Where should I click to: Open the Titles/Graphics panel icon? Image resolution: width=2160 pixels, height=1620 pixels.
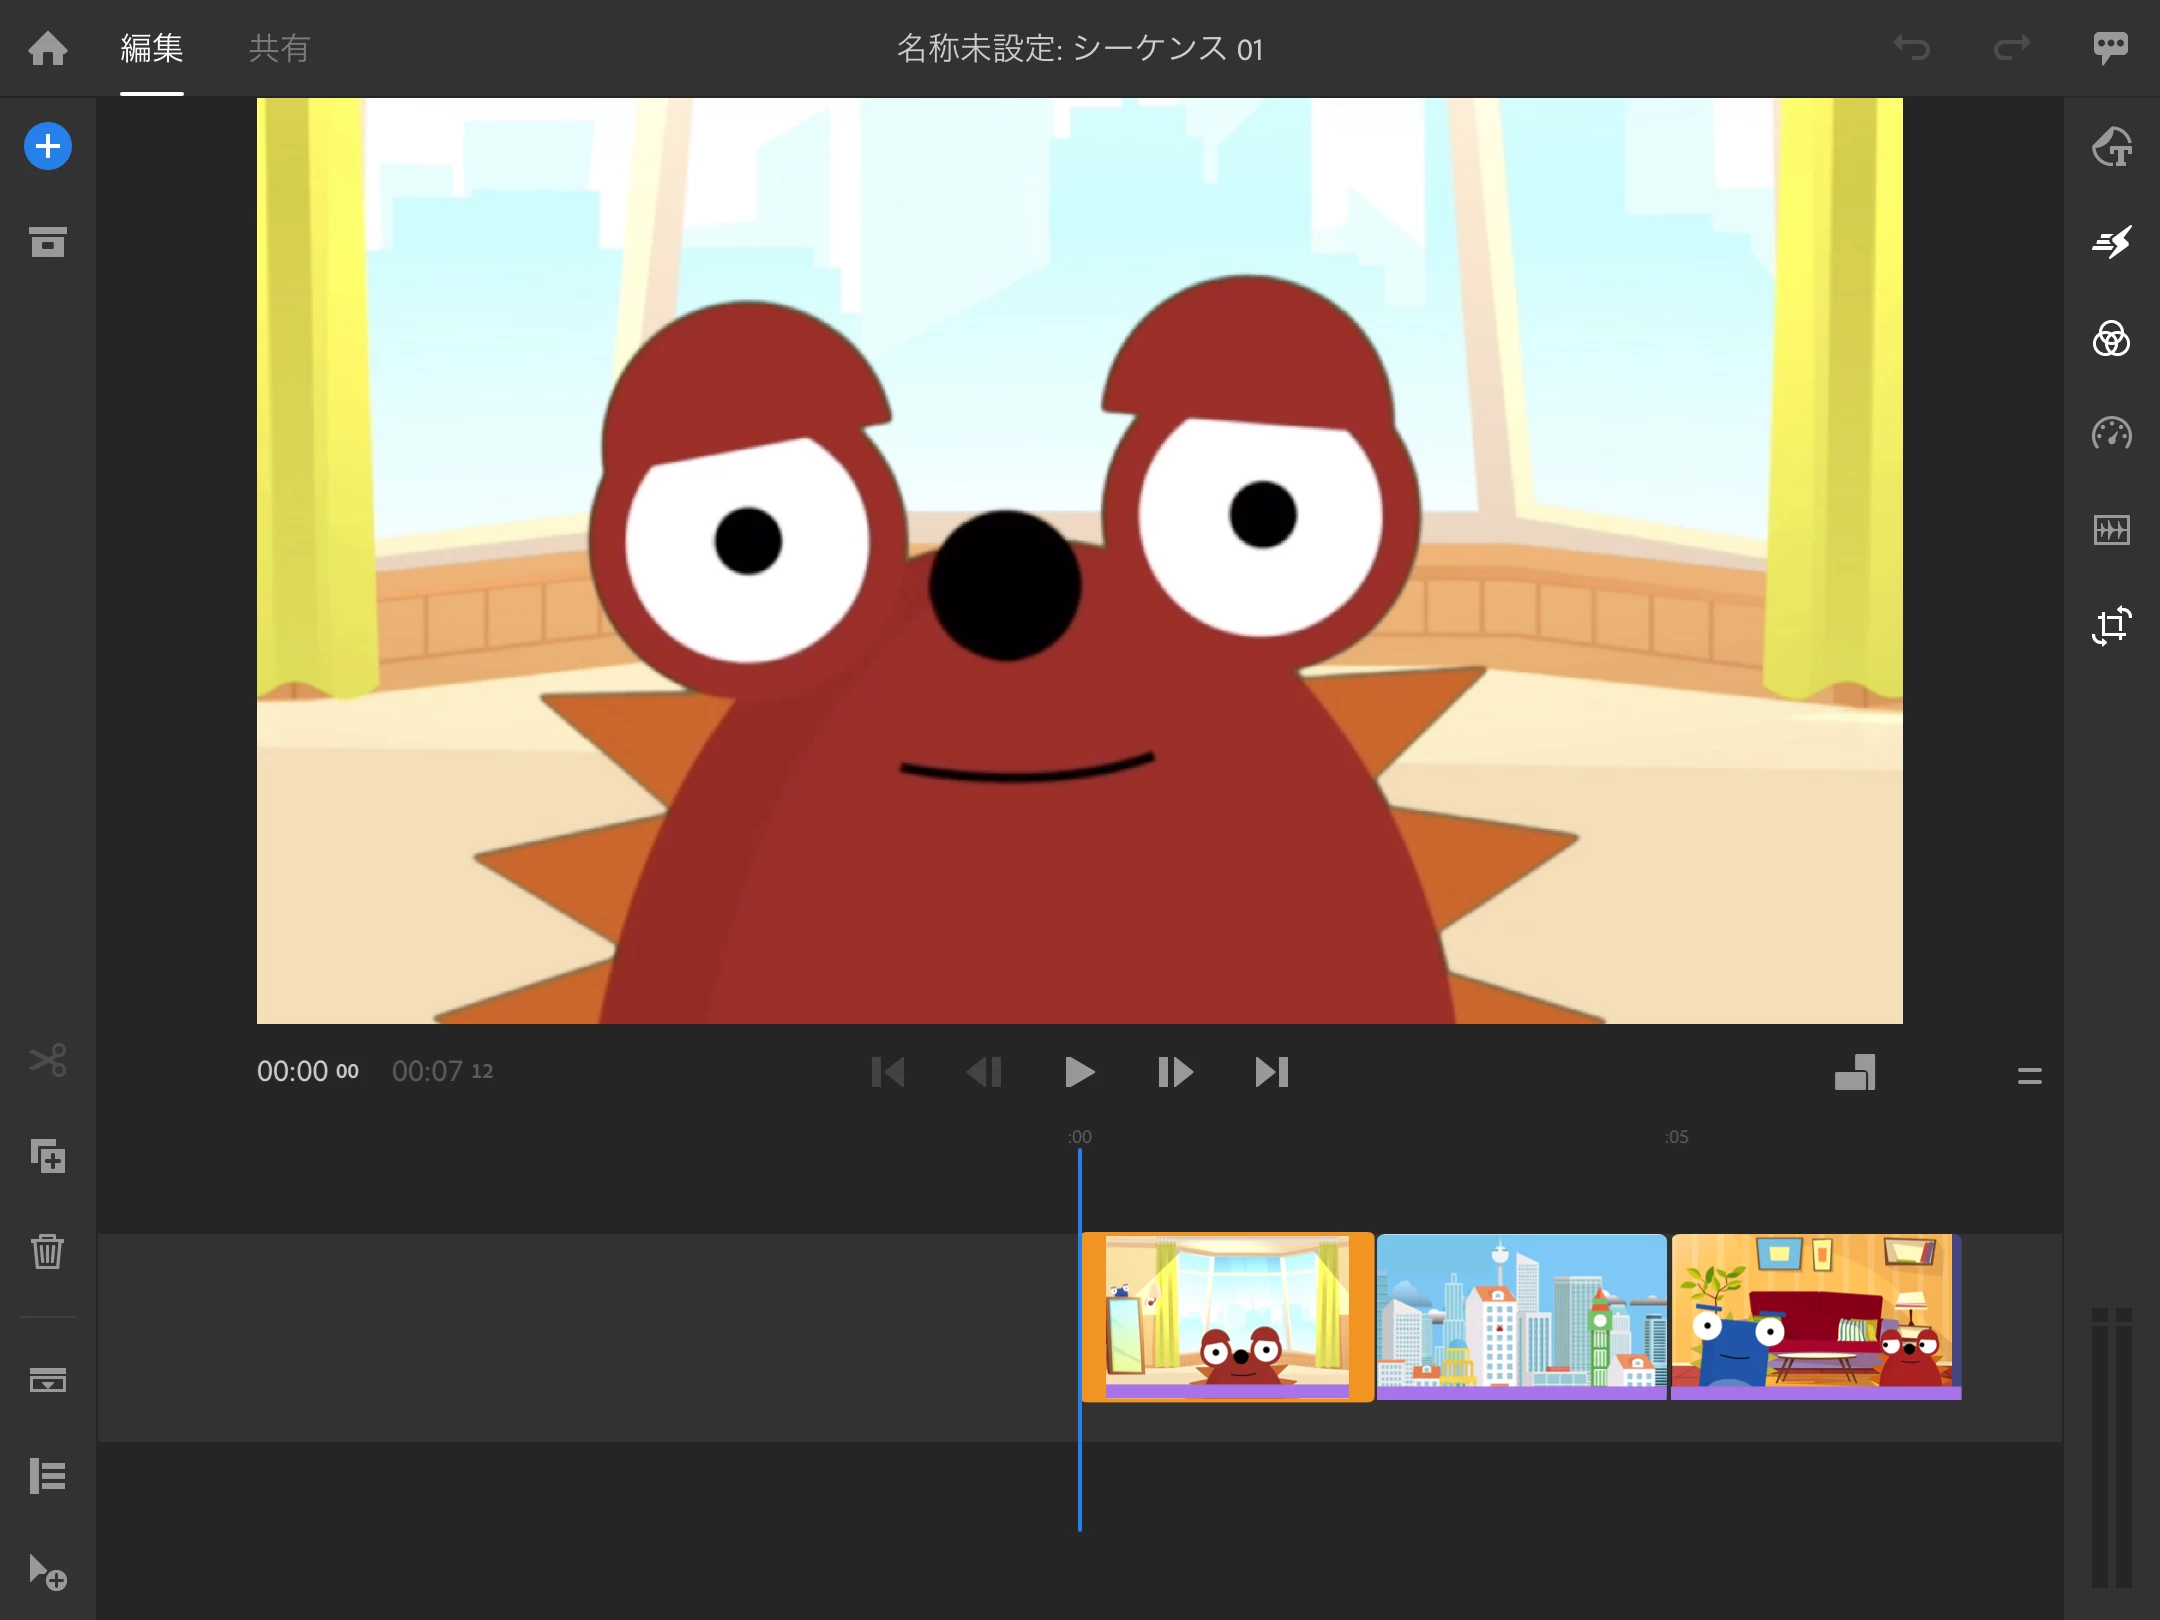(x=2111, y=147)
